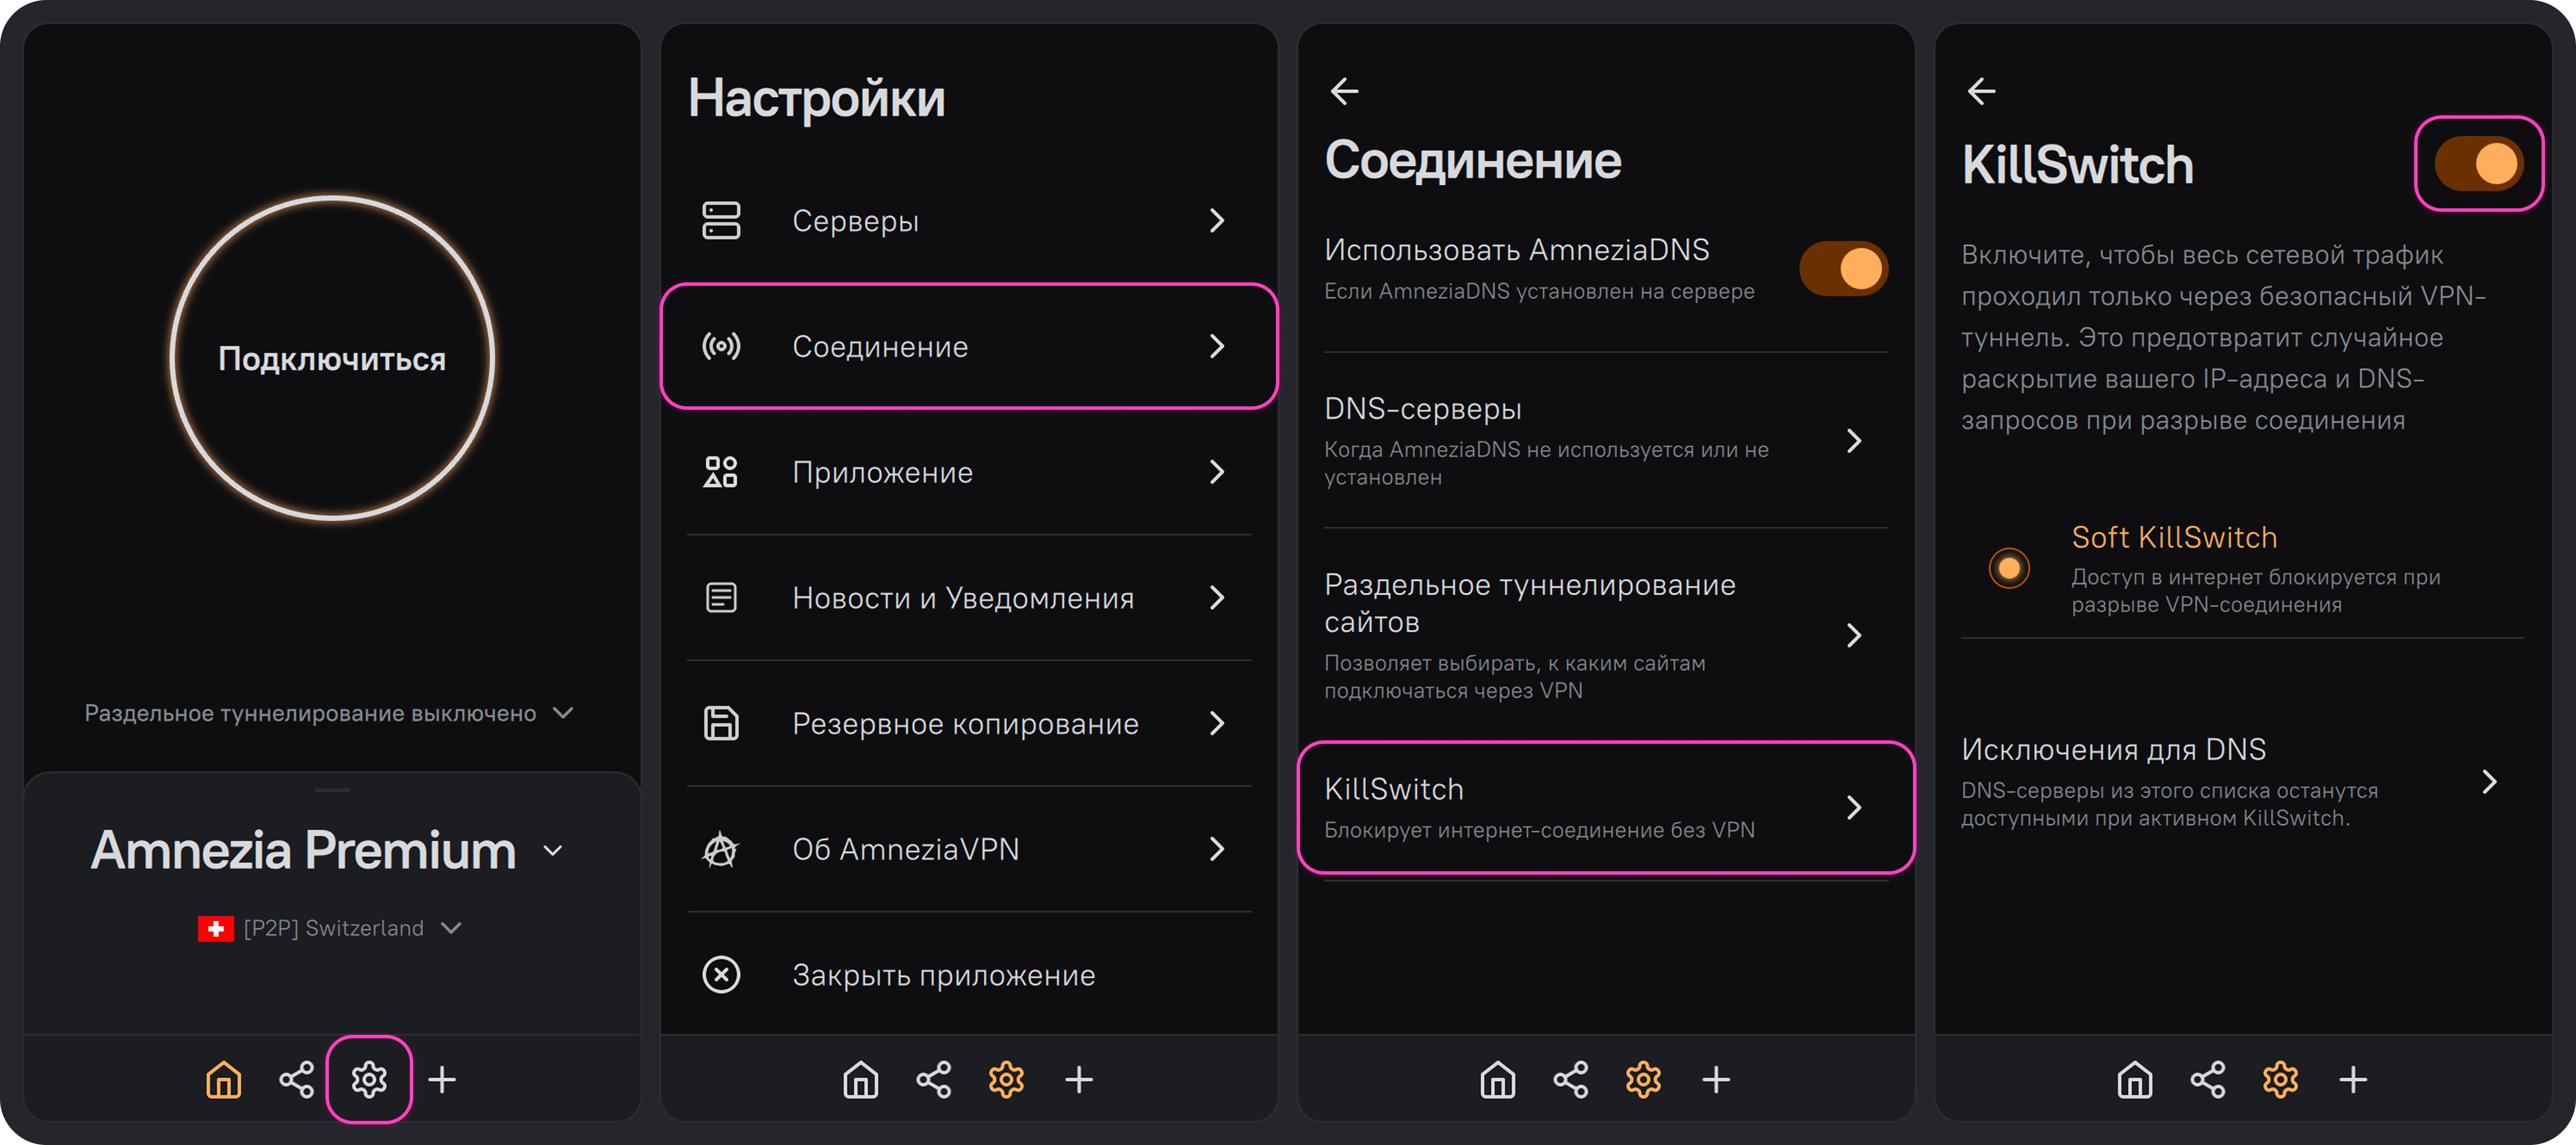Image resolution: width=2576 pixels, height=1145 pixels.
Task: Turn off the KillSwitch main toggle
Action: pyautogui.click(x=2478, y=164)
